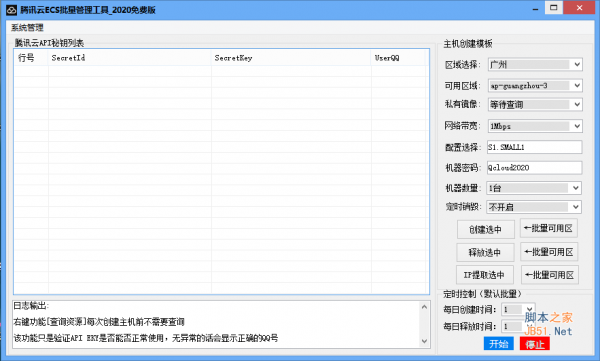Click the 日志输出 label text
600x361 pixels.
tap(31, 305)
